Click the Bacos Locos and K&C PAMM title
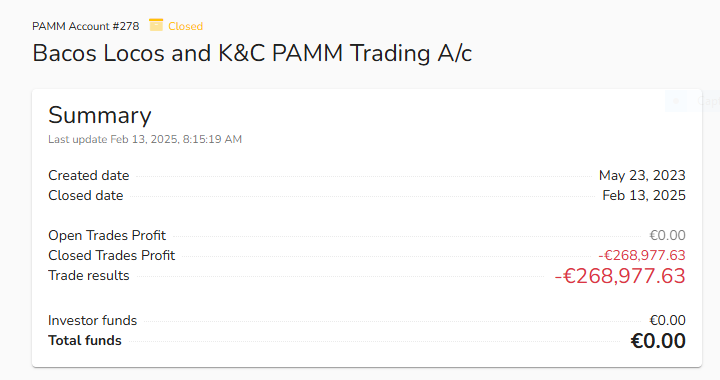The height and width of the screenshot is (380, 720). (252, 53)
